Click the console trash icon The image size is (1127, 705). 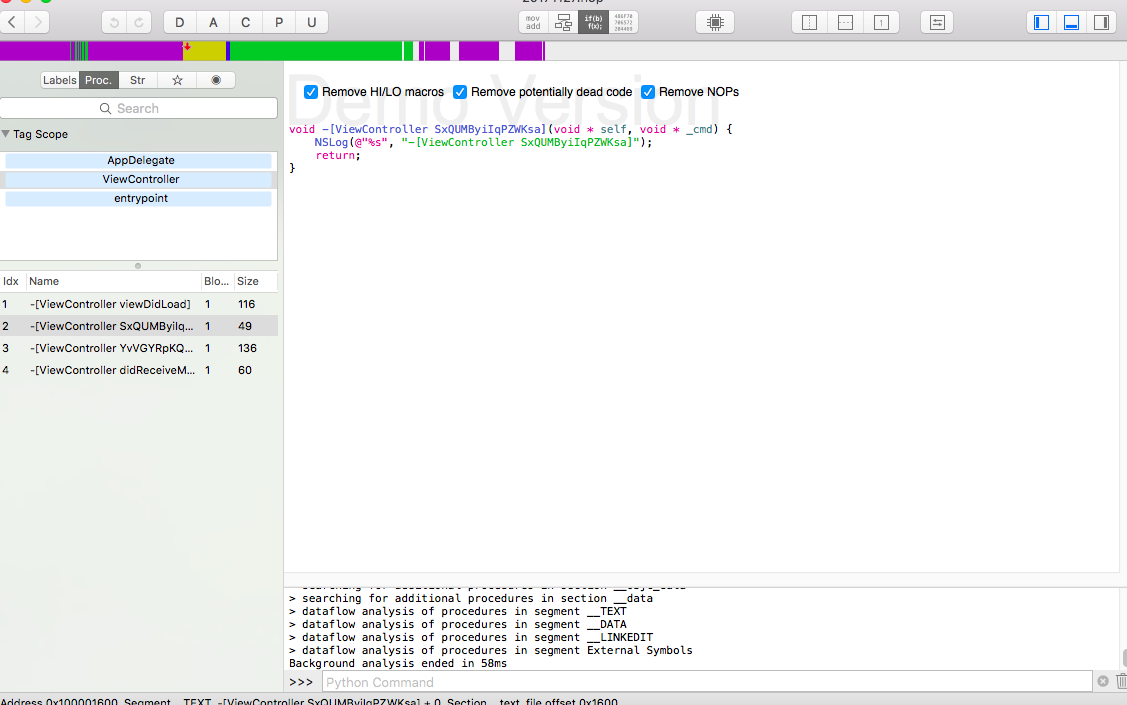pyautogui.click(x=1121, y=681)
